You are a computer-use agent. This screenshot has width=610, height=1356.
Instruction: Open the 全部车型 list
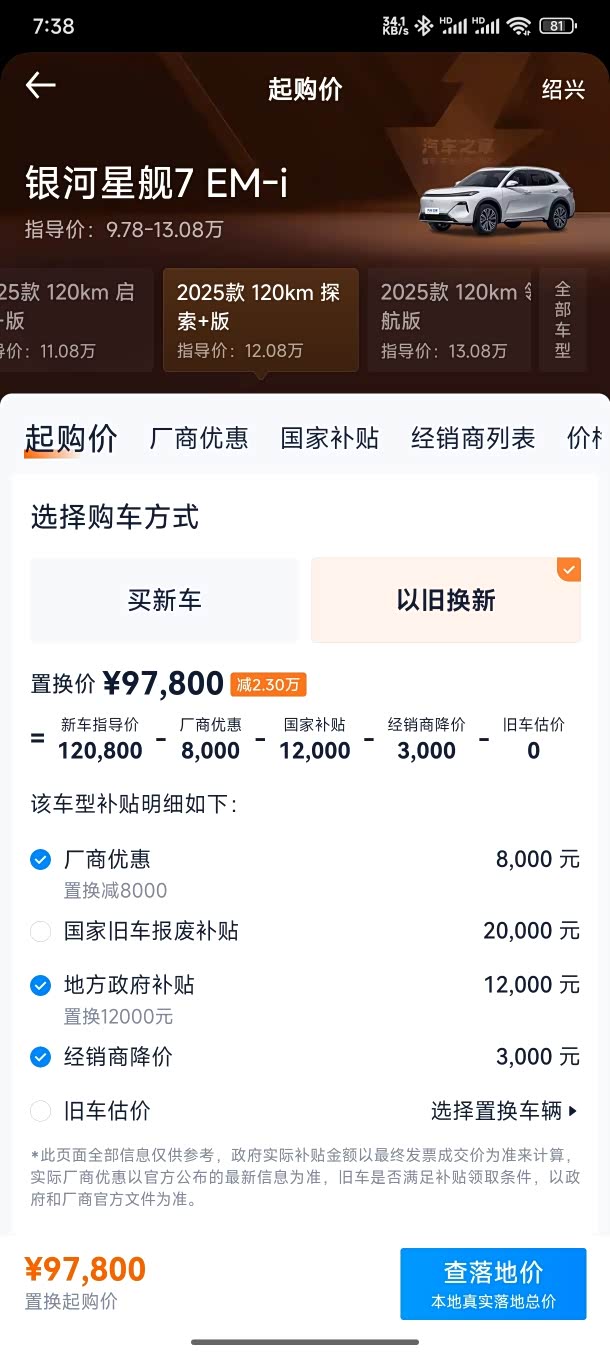point(563,320)
